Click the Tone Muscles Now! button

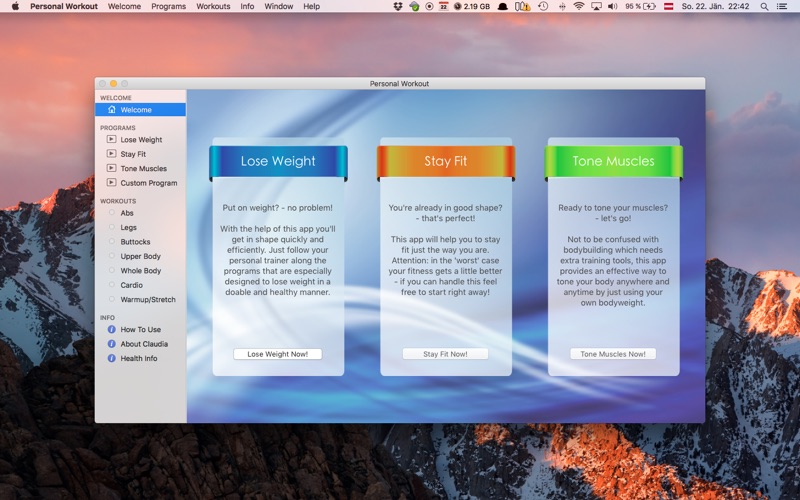coord(613,354)
